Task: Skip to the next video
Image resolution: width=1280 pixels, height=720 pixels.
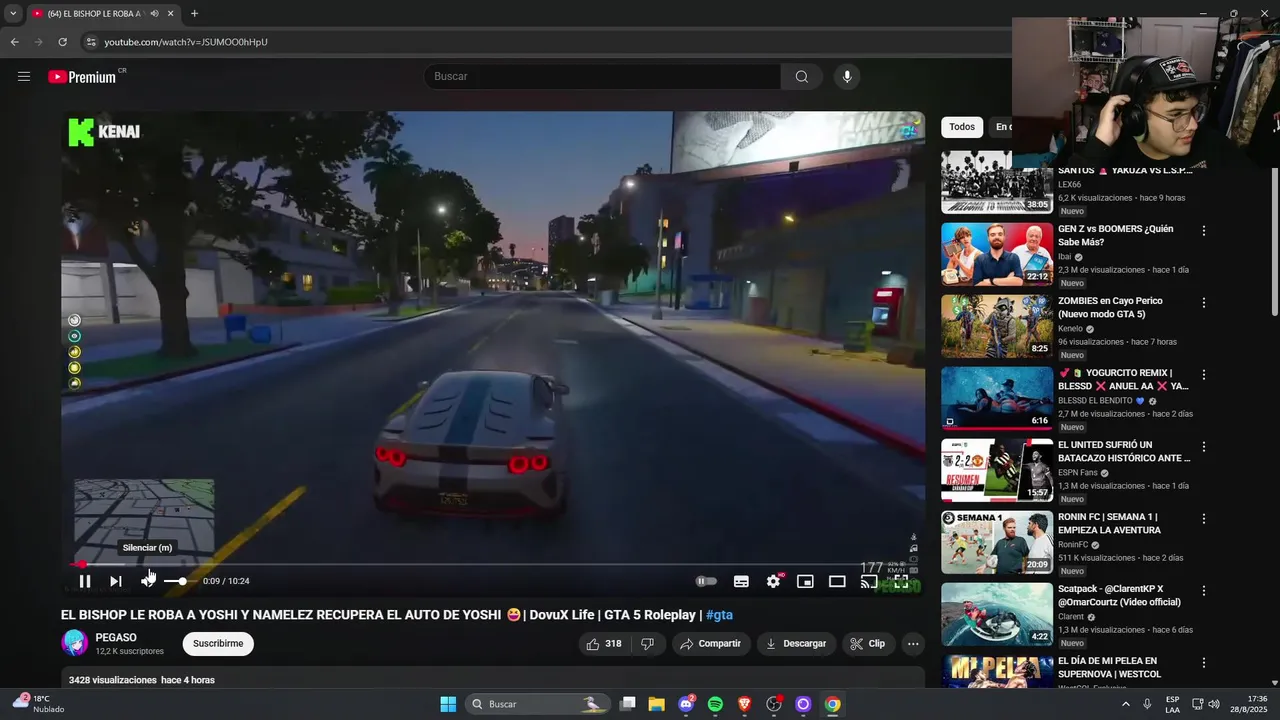Action: click(116, 581)
